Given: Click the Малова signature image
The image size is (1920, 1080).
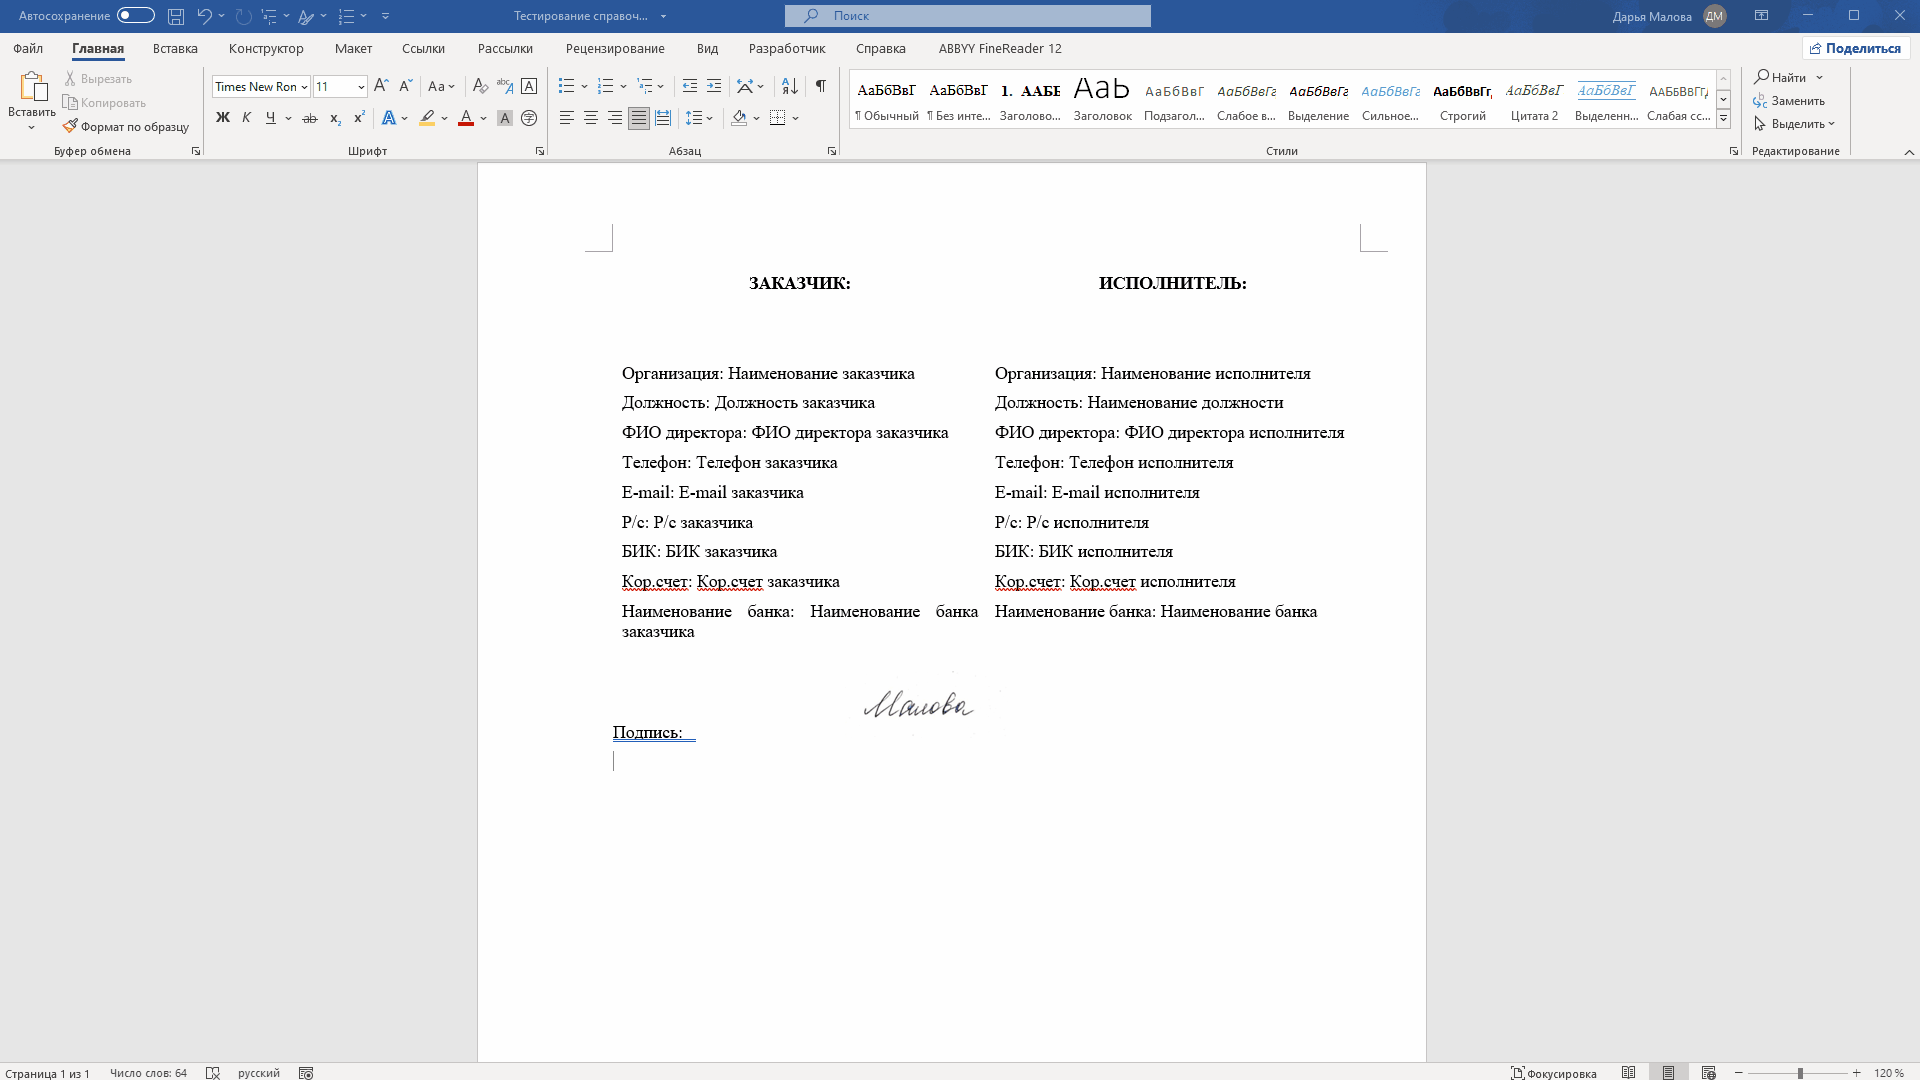Looking at the screenshot, I should click(919, 706).
